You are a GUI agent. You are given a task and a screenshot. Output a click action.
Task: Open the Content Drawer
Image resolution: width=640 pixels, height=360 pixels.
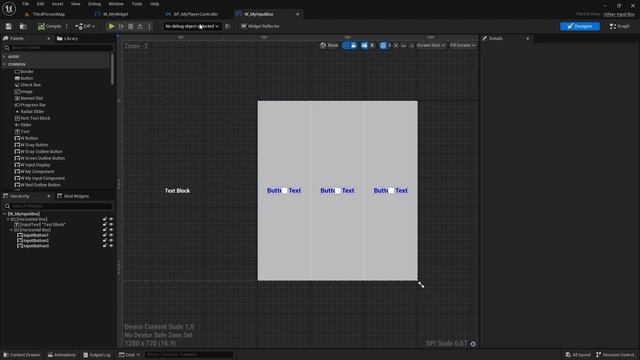(x=22, y=355)
